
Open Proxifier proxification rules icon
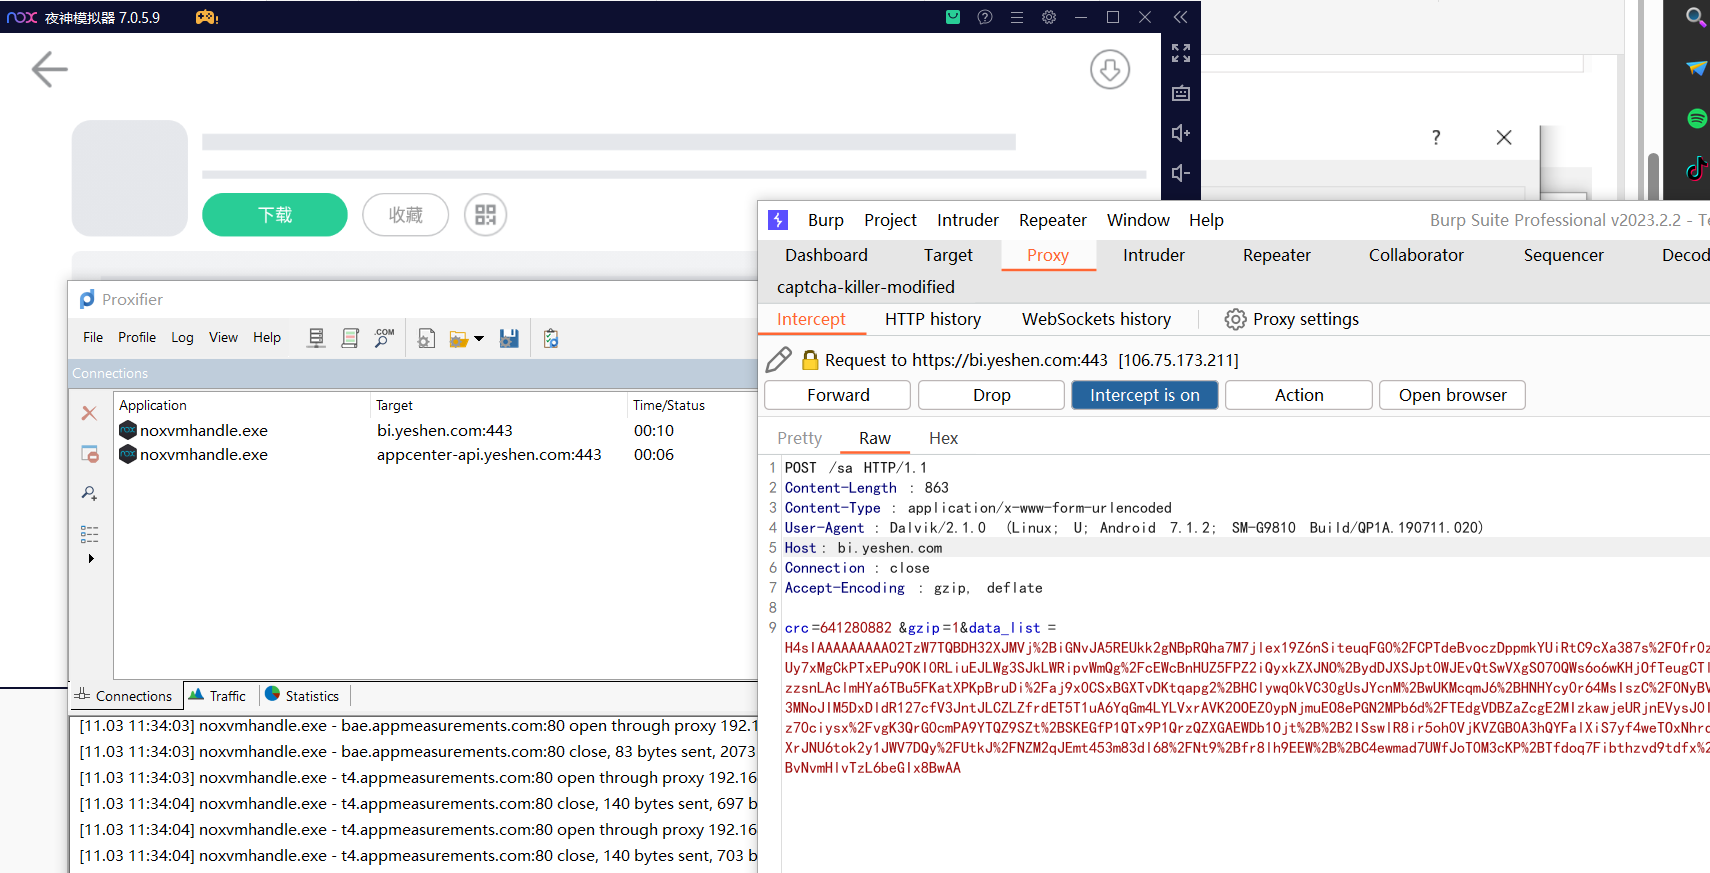tap(350, 338)
